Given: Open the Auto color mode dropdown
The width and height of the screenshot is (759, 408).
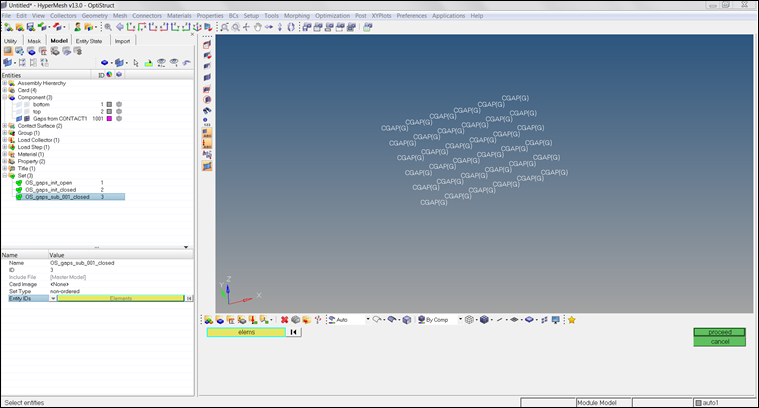Looking at the screenshot, I should (368, 319).
